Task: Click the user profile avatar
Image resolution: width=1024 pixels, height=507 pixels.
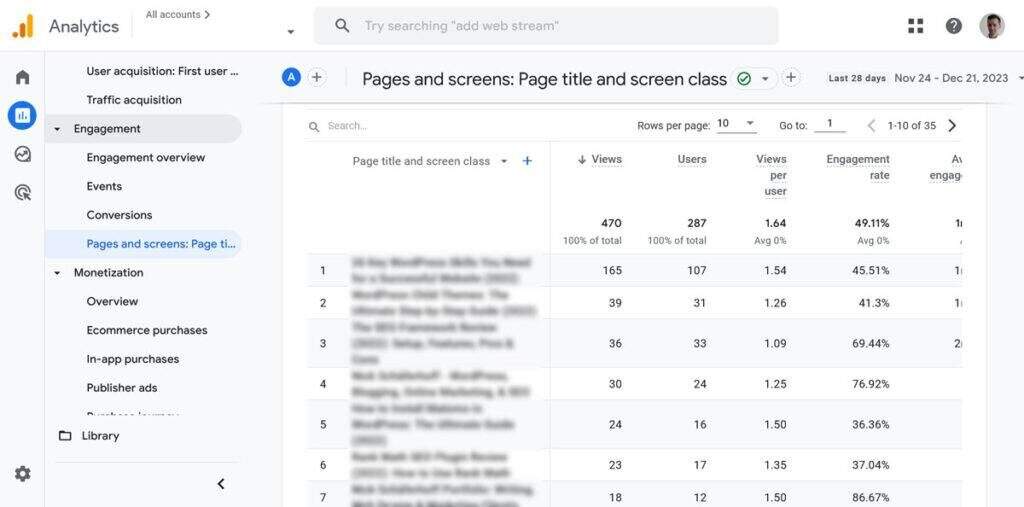Action: (x=991, y=26)
